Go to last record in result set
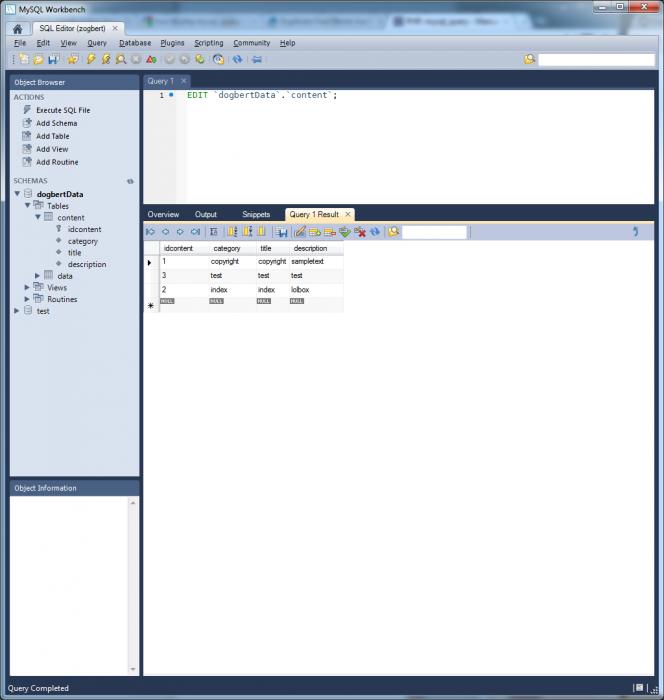This screenshot has height=700, width=664. point(195,232)
